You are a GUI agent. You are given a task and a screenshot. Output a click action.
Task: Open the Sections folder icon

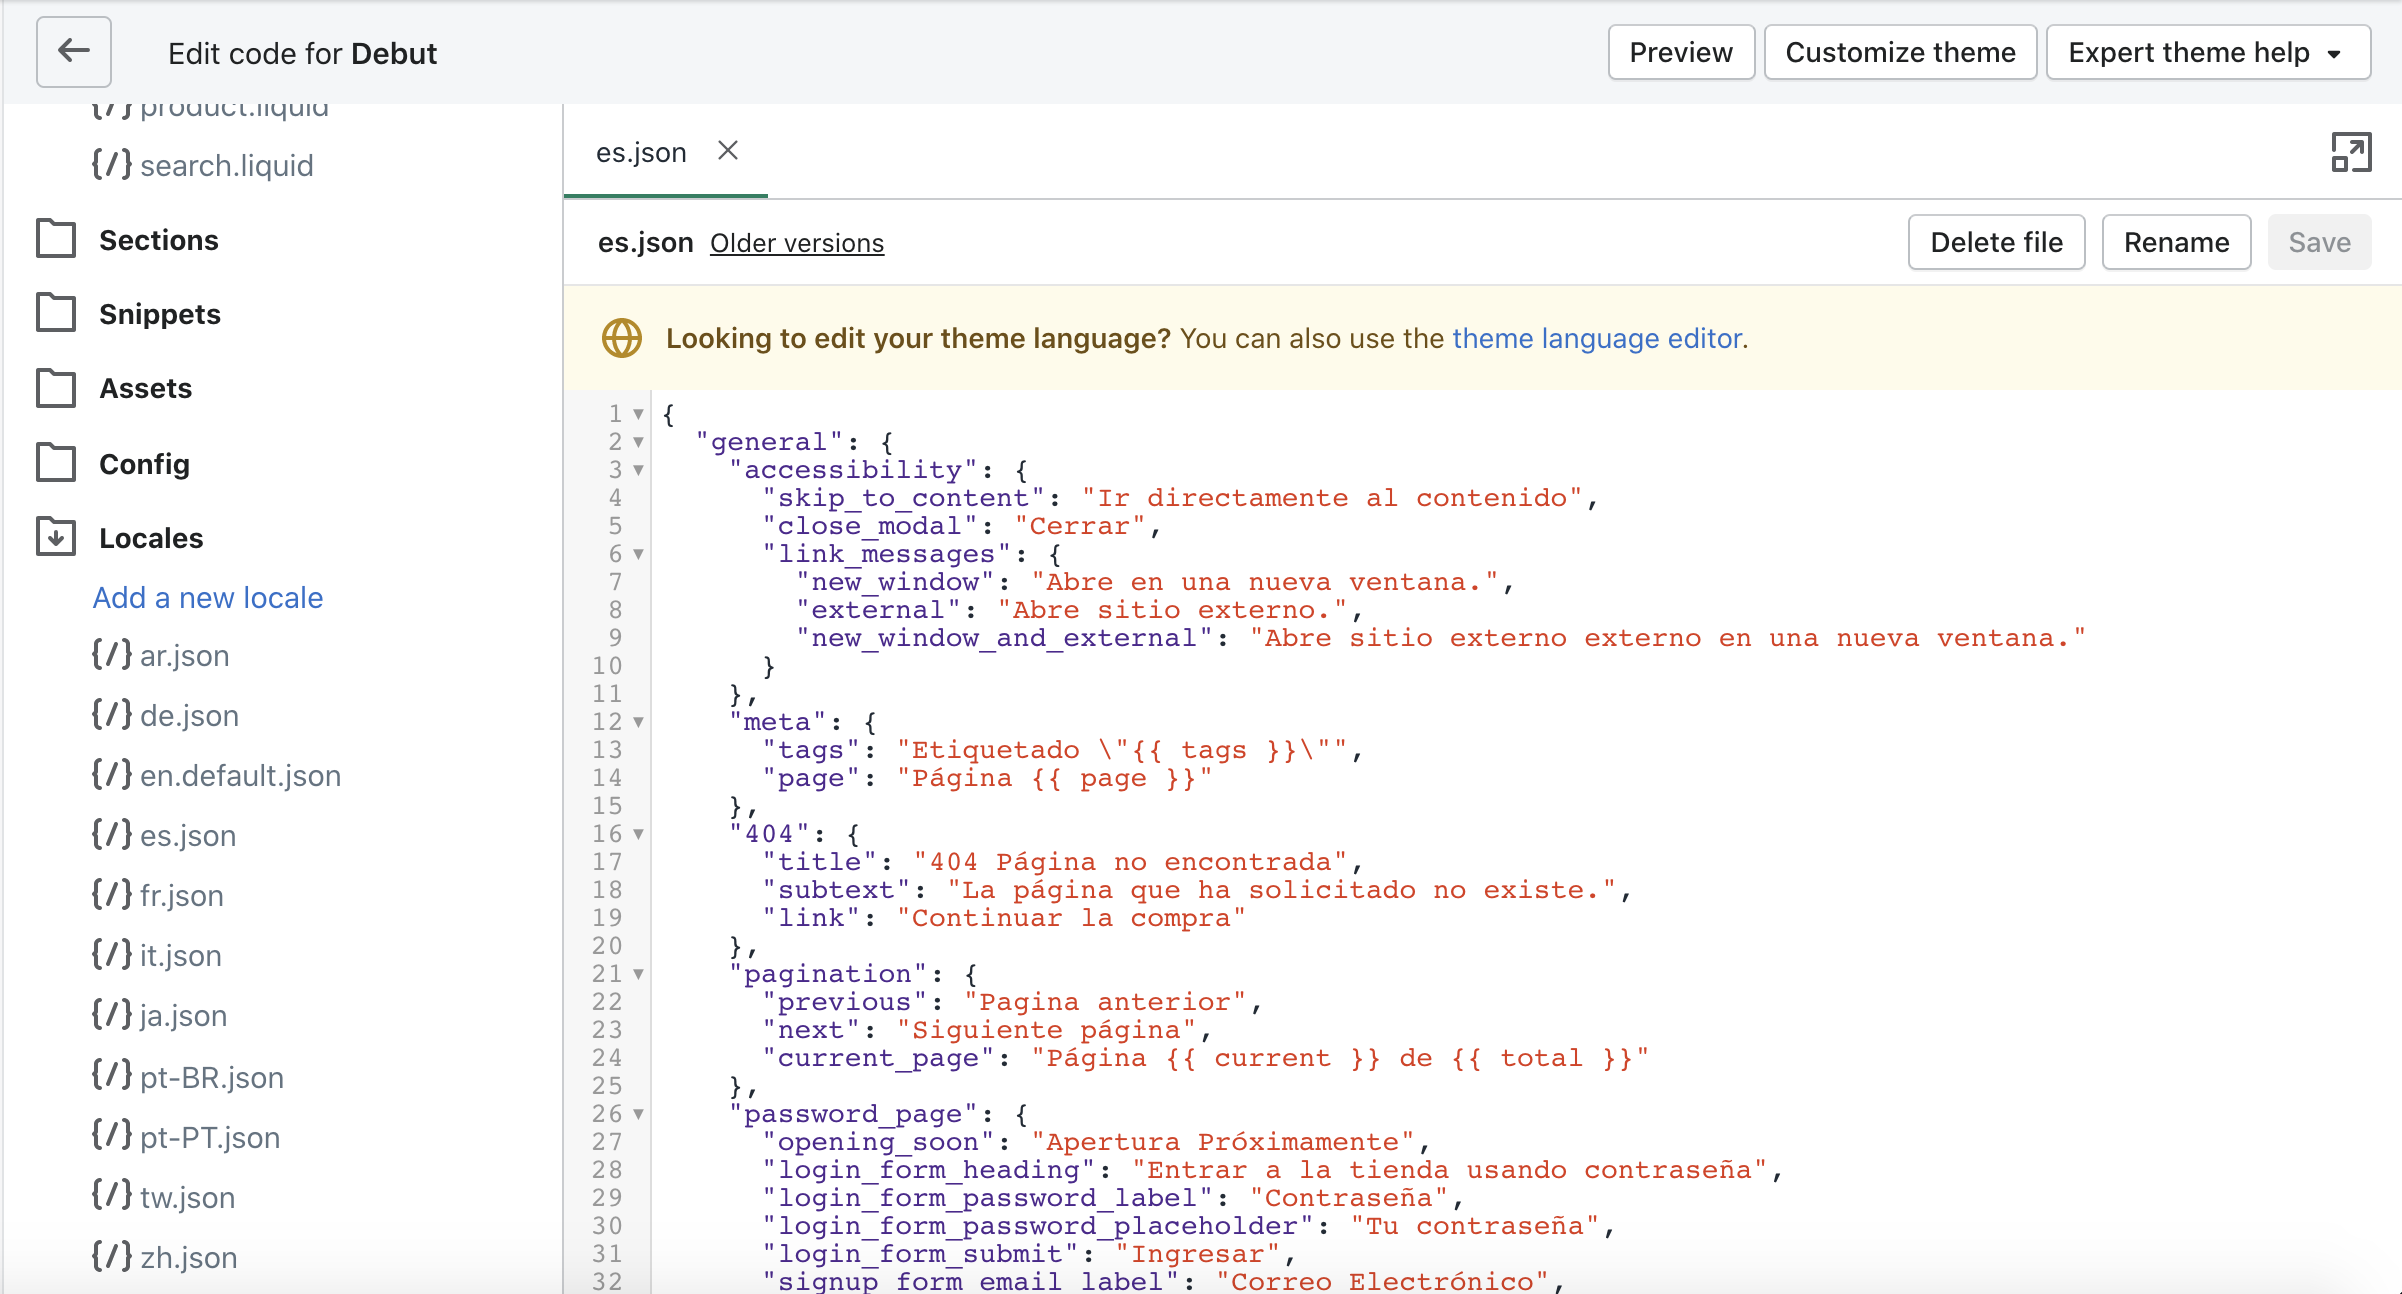(56, 239)
